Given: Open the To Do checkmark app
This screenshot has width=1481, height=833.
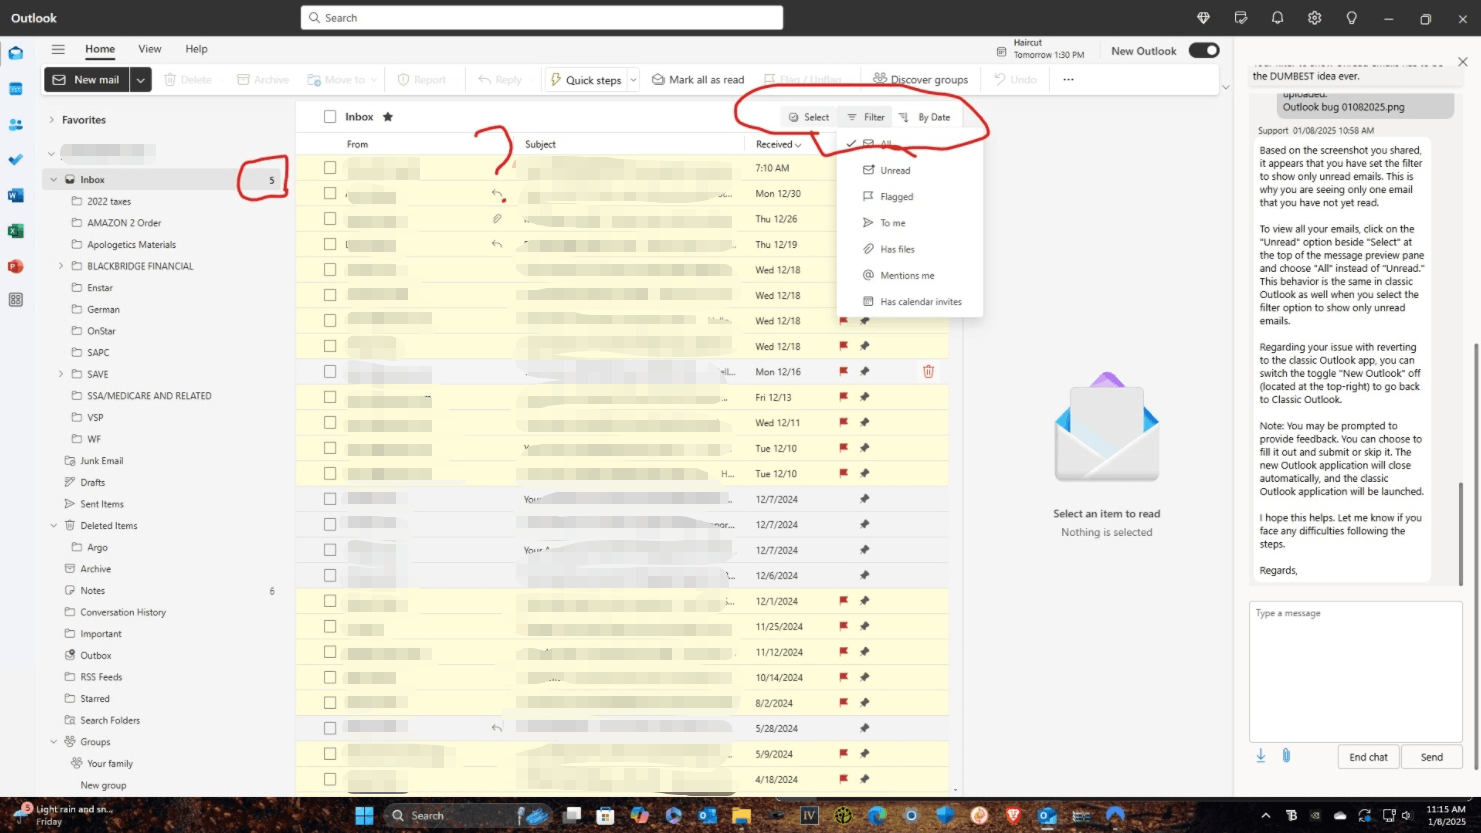Looking at the screenshot, I should [16, 160].
